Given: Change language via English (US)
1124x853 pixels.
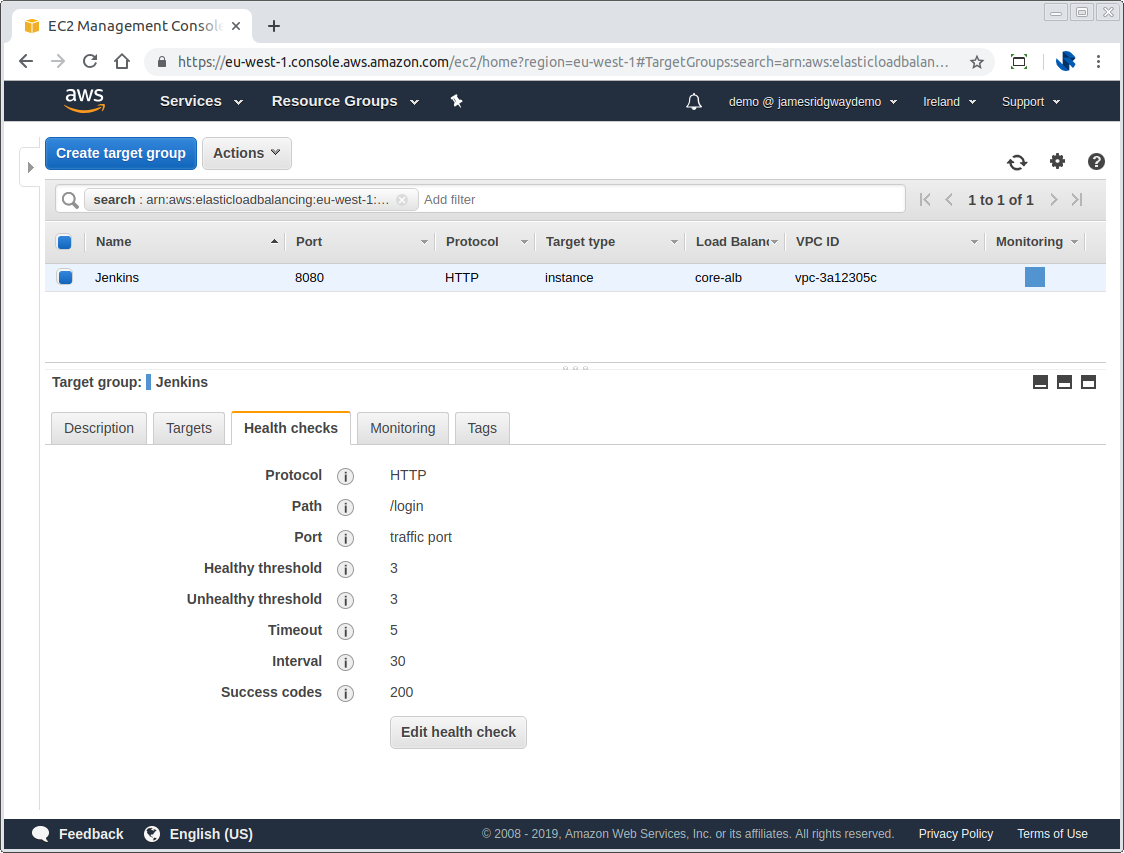Looking at the screenshot, I should 211,834.
